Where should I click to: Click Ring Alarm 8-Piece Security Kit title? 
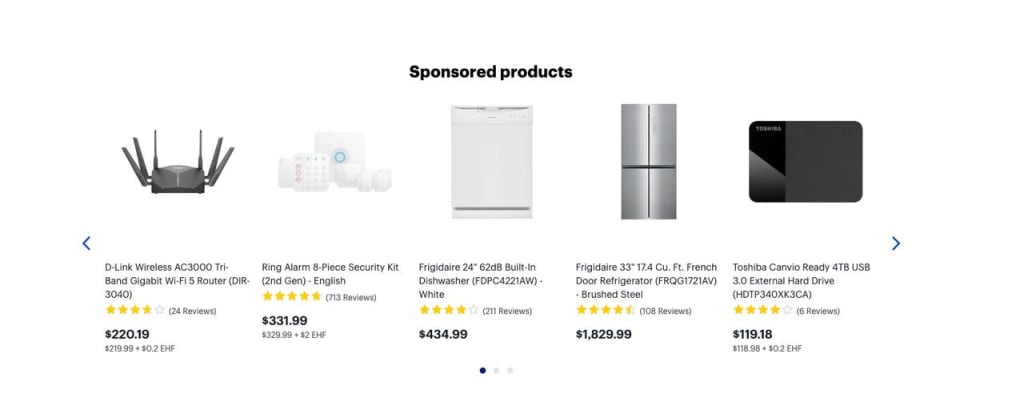(x=330, y=274)
